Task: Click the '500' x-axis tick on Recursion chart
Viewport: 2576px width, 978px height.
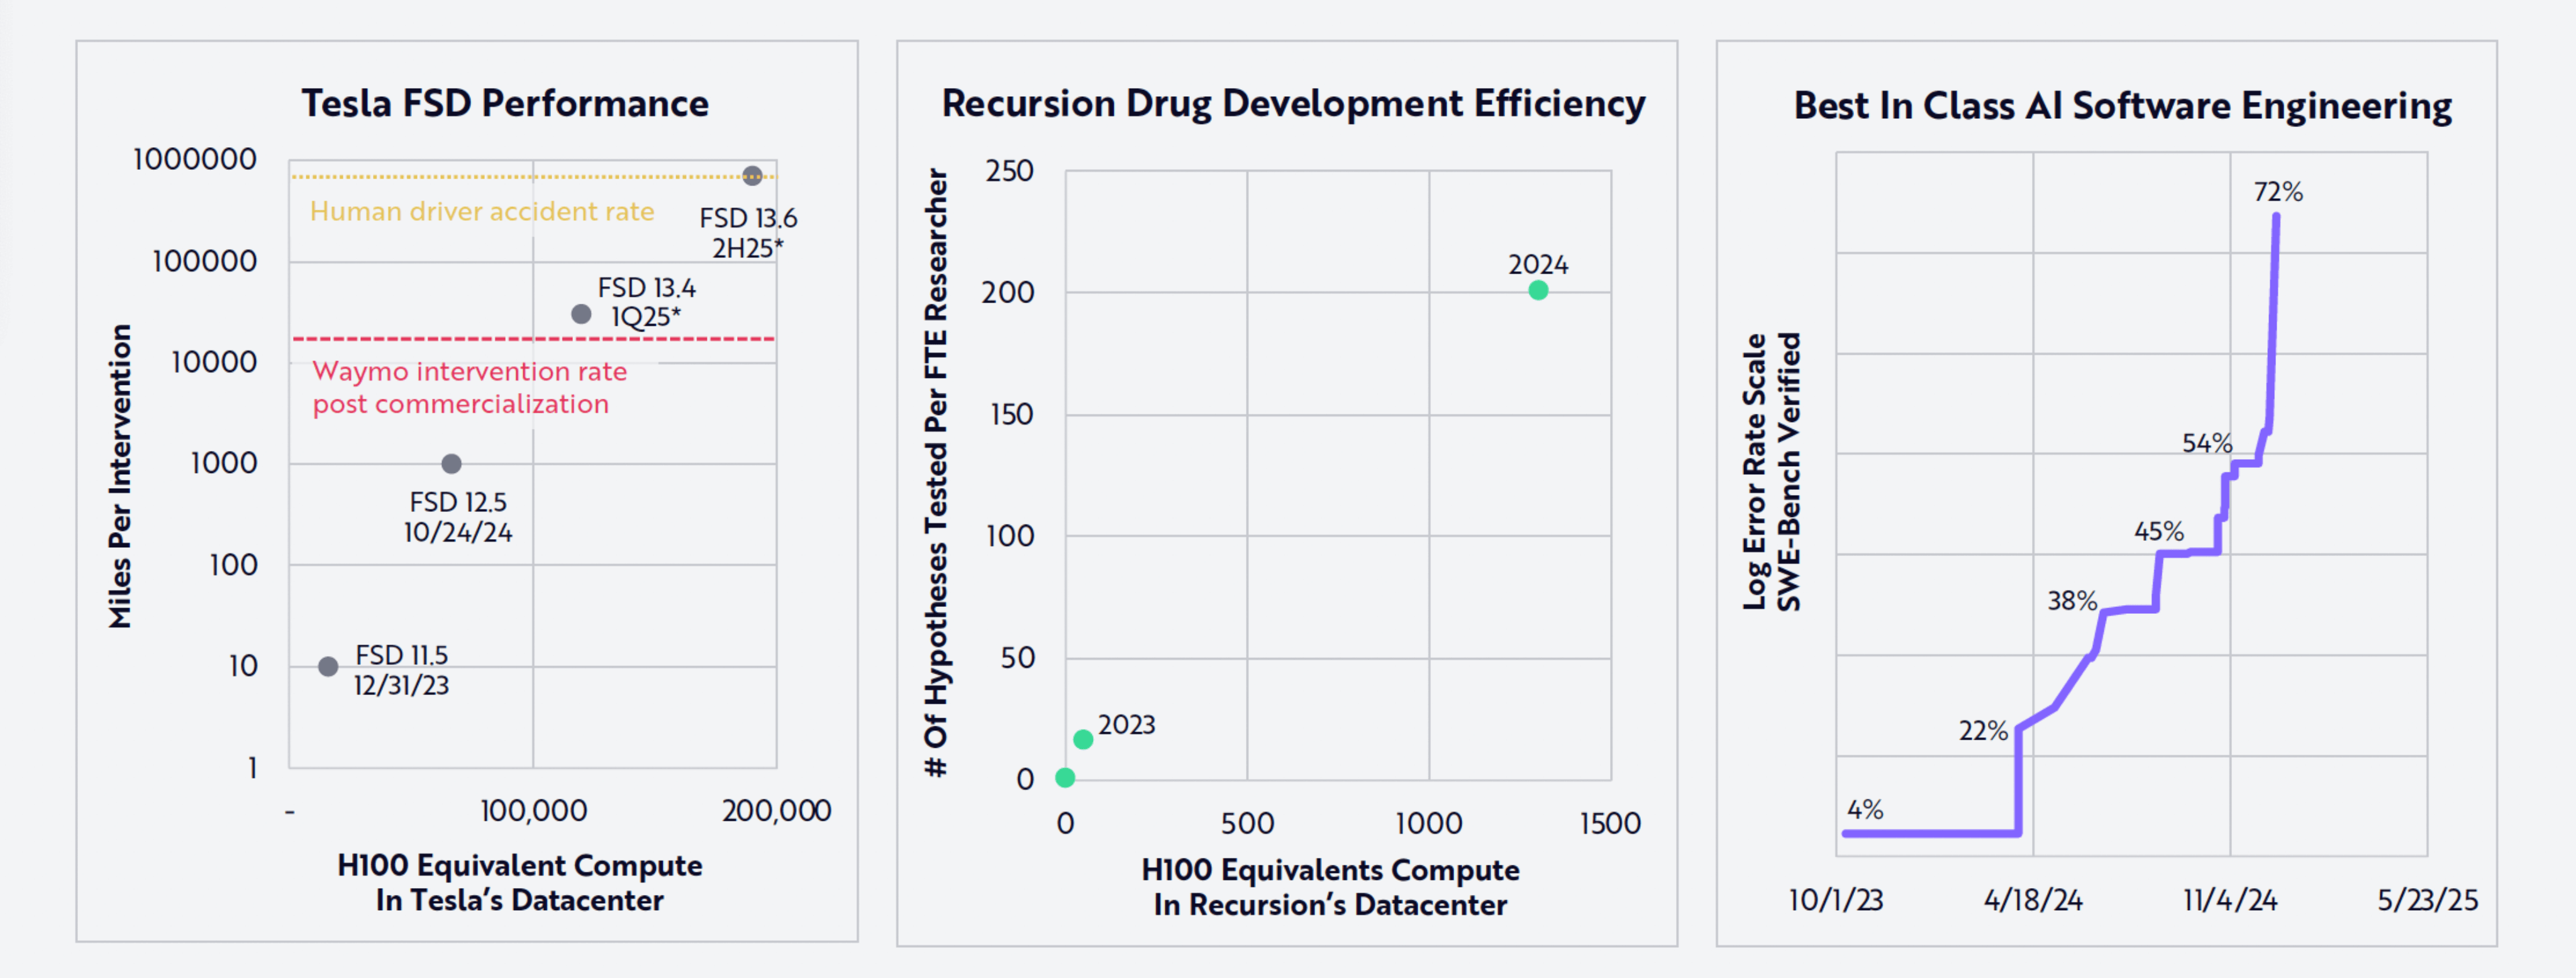Action: click(1248, 824)
